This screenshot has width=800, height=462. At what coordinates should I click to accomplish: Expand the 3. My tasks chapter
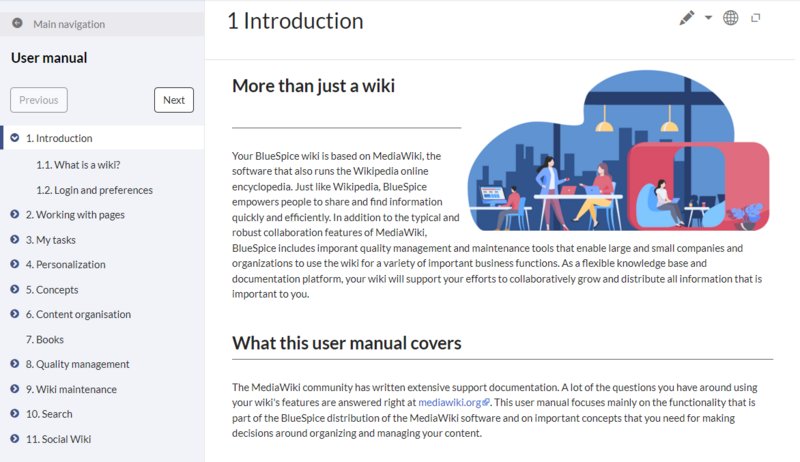(15, 239)
